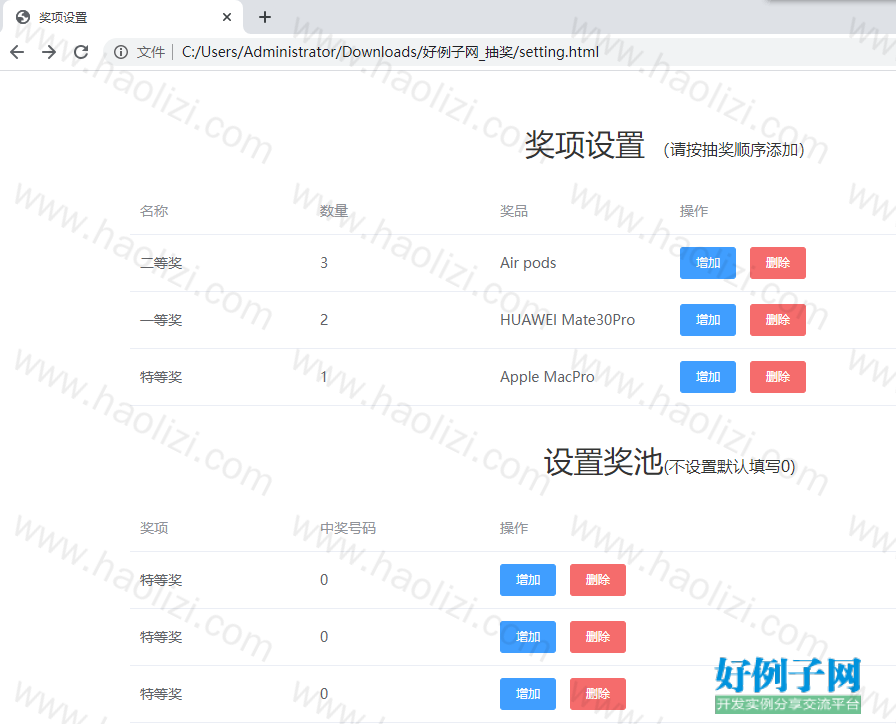Reload the setting.html page
This screenshot has width=896, height=724.
coord(81,52)
